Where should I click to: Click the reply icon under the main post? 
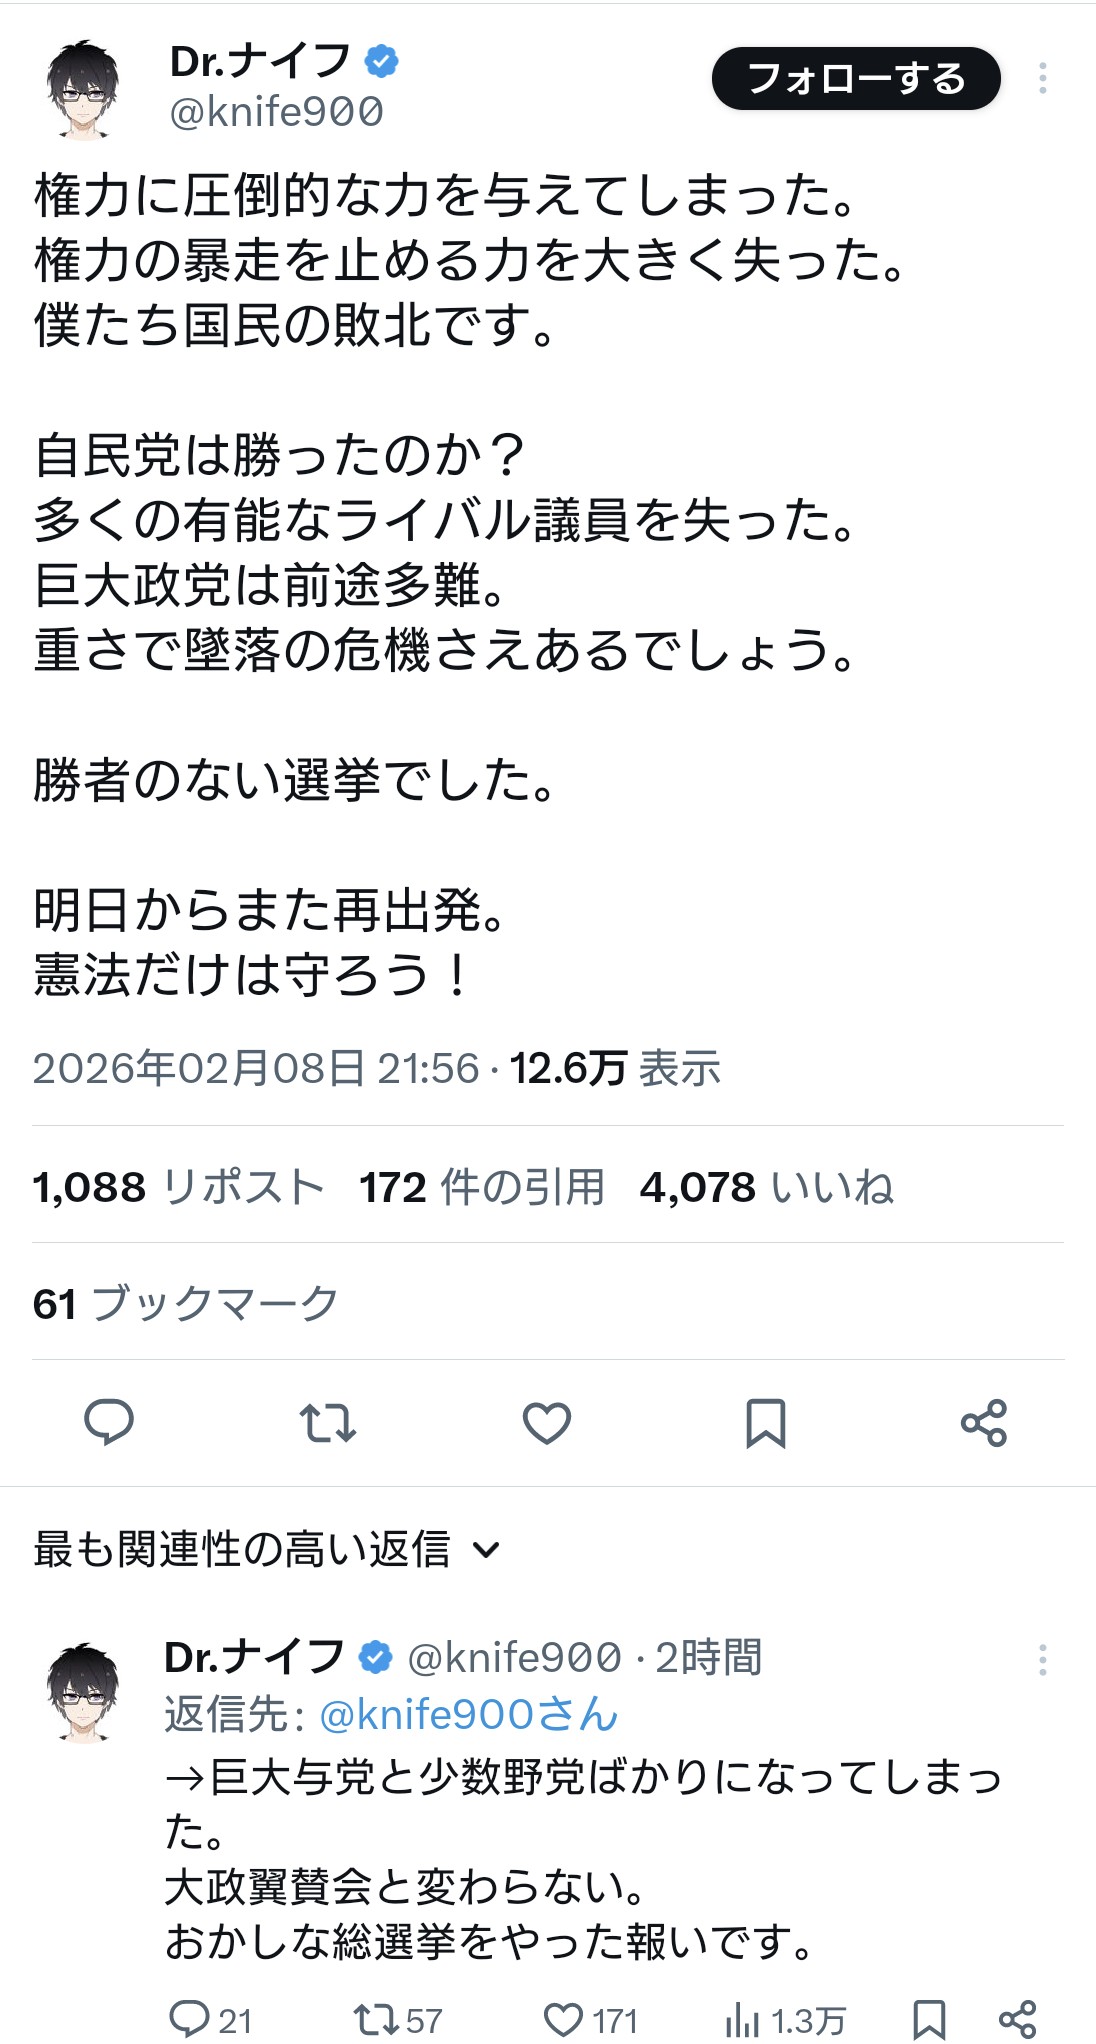pos(109,1422)
